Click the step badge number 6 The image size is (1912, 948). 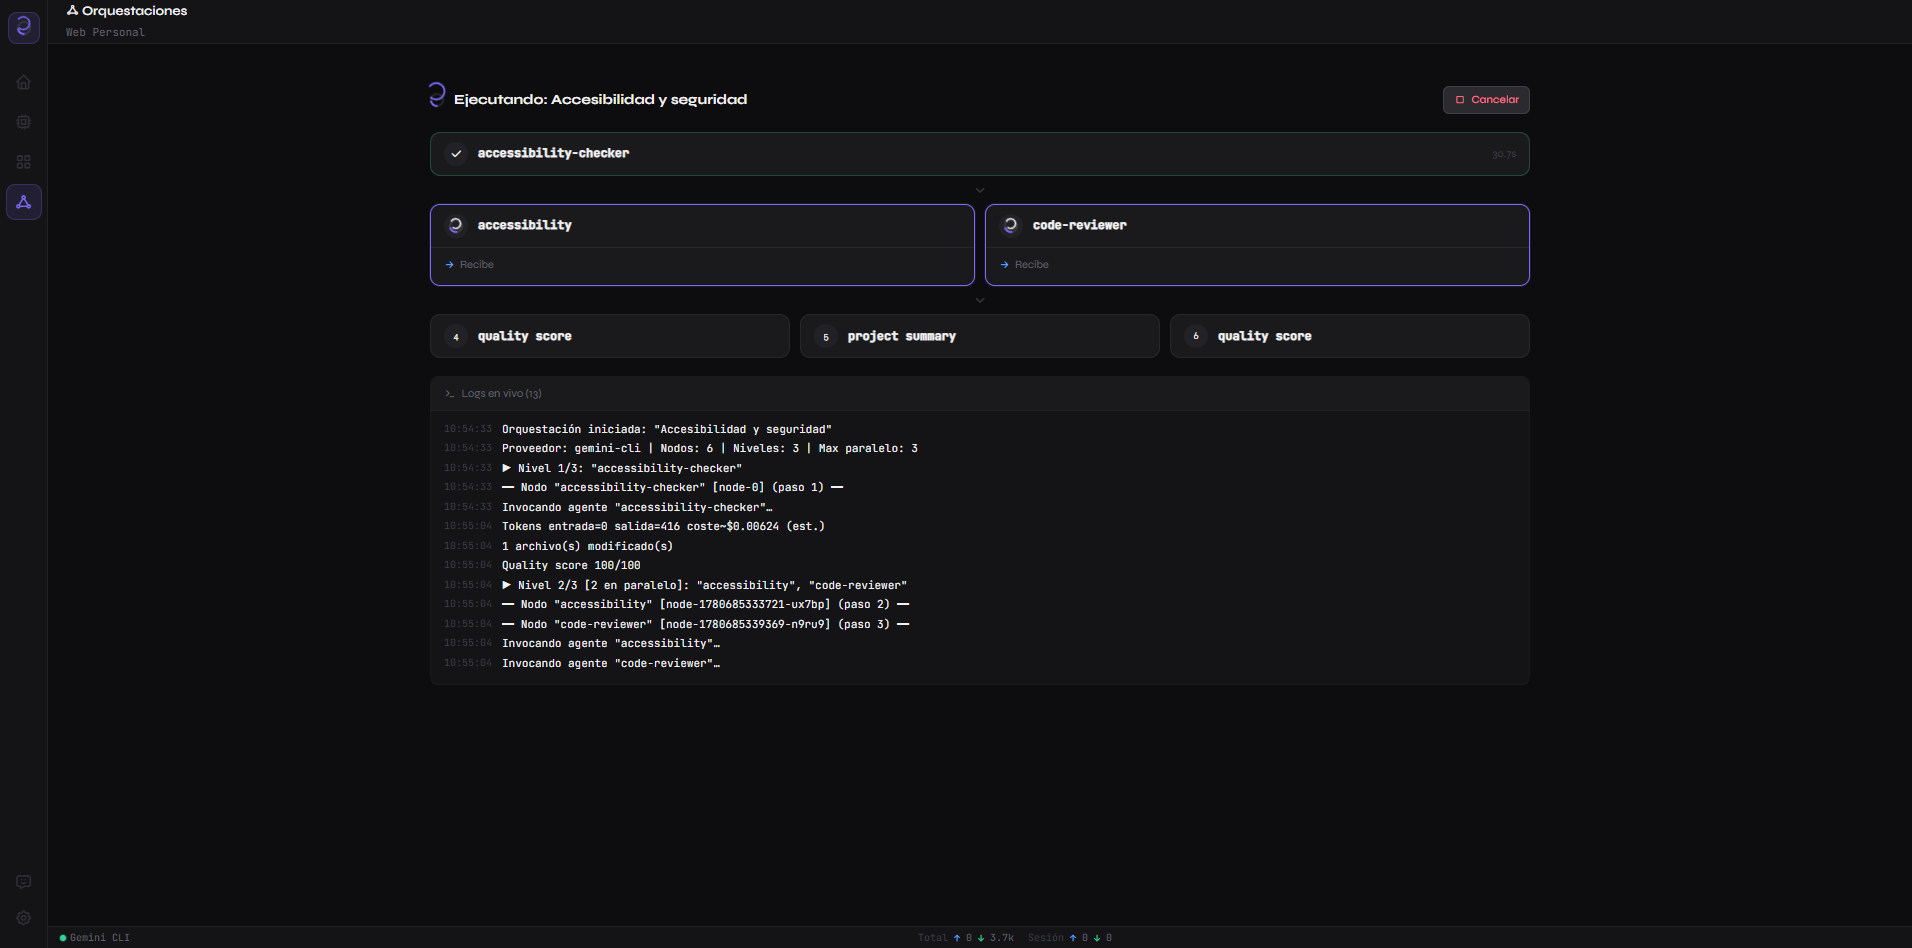pyautogui.click(x=1196, y=337)
